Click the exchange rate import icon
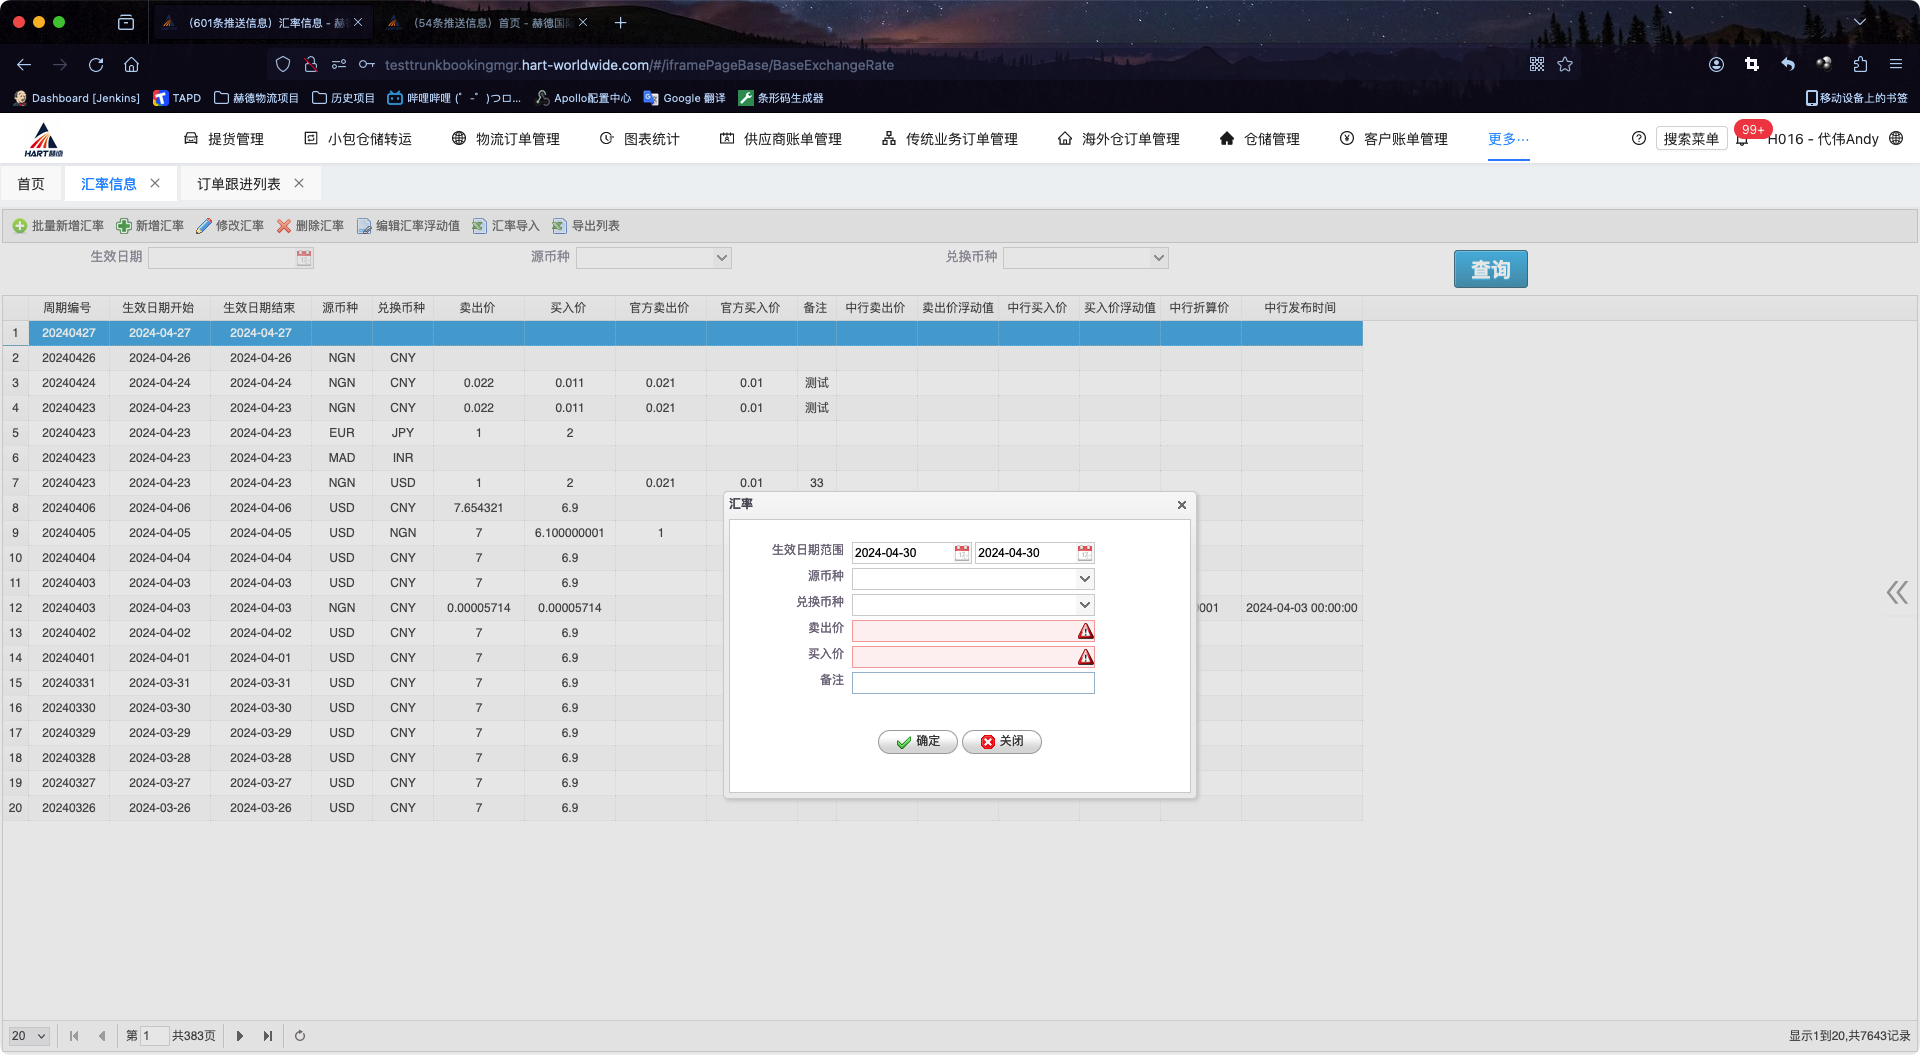This screenshot has width=1920, height=1055. click(480, 226)
